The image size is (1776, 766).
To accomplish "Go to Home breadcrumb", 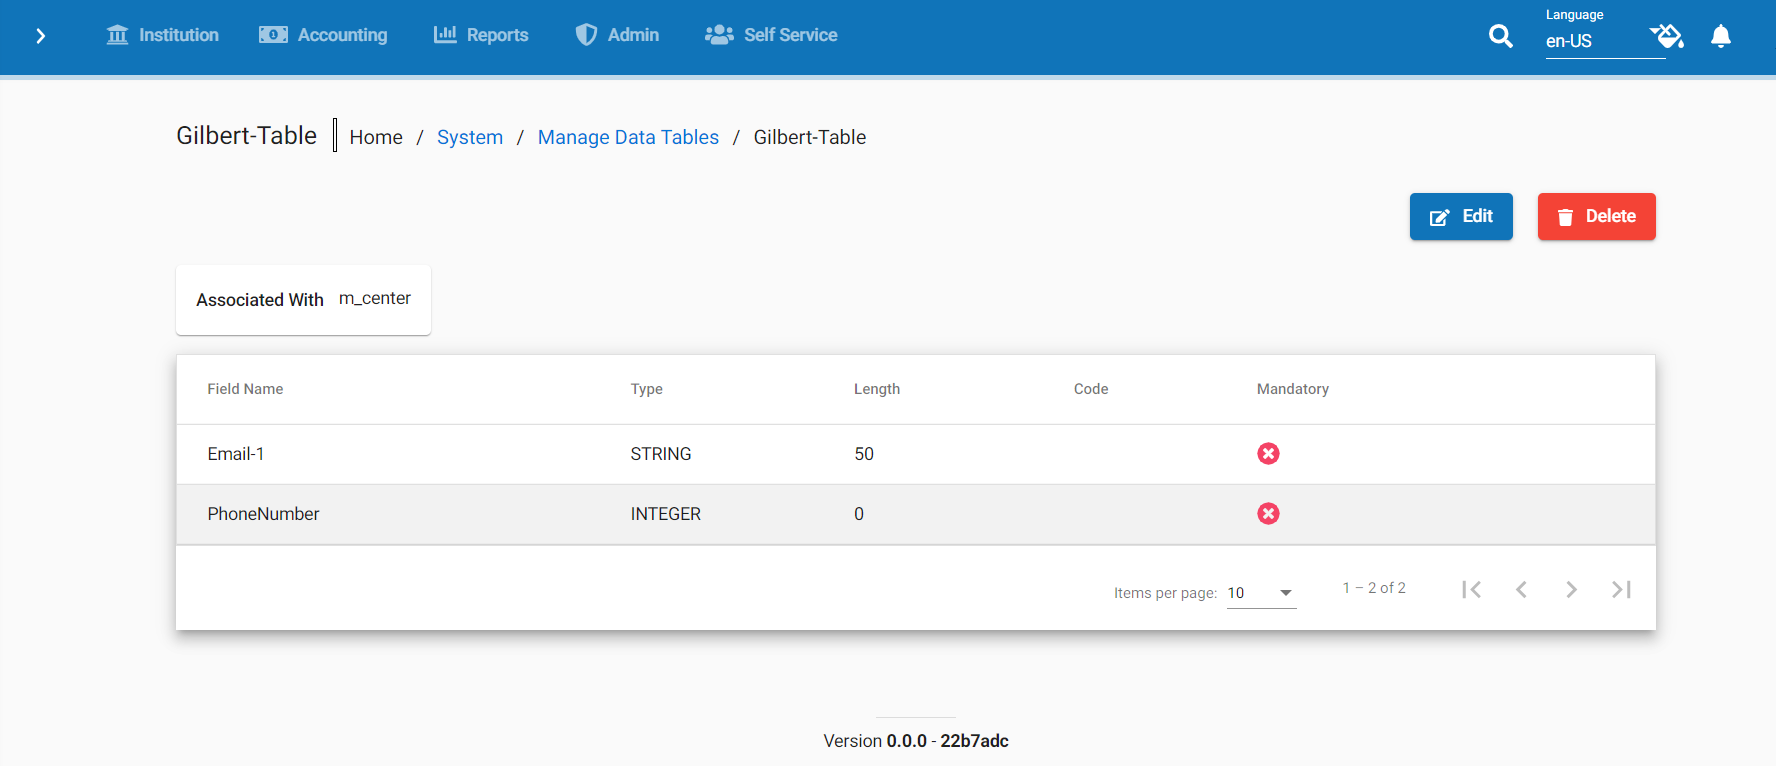I will point(376,137).
